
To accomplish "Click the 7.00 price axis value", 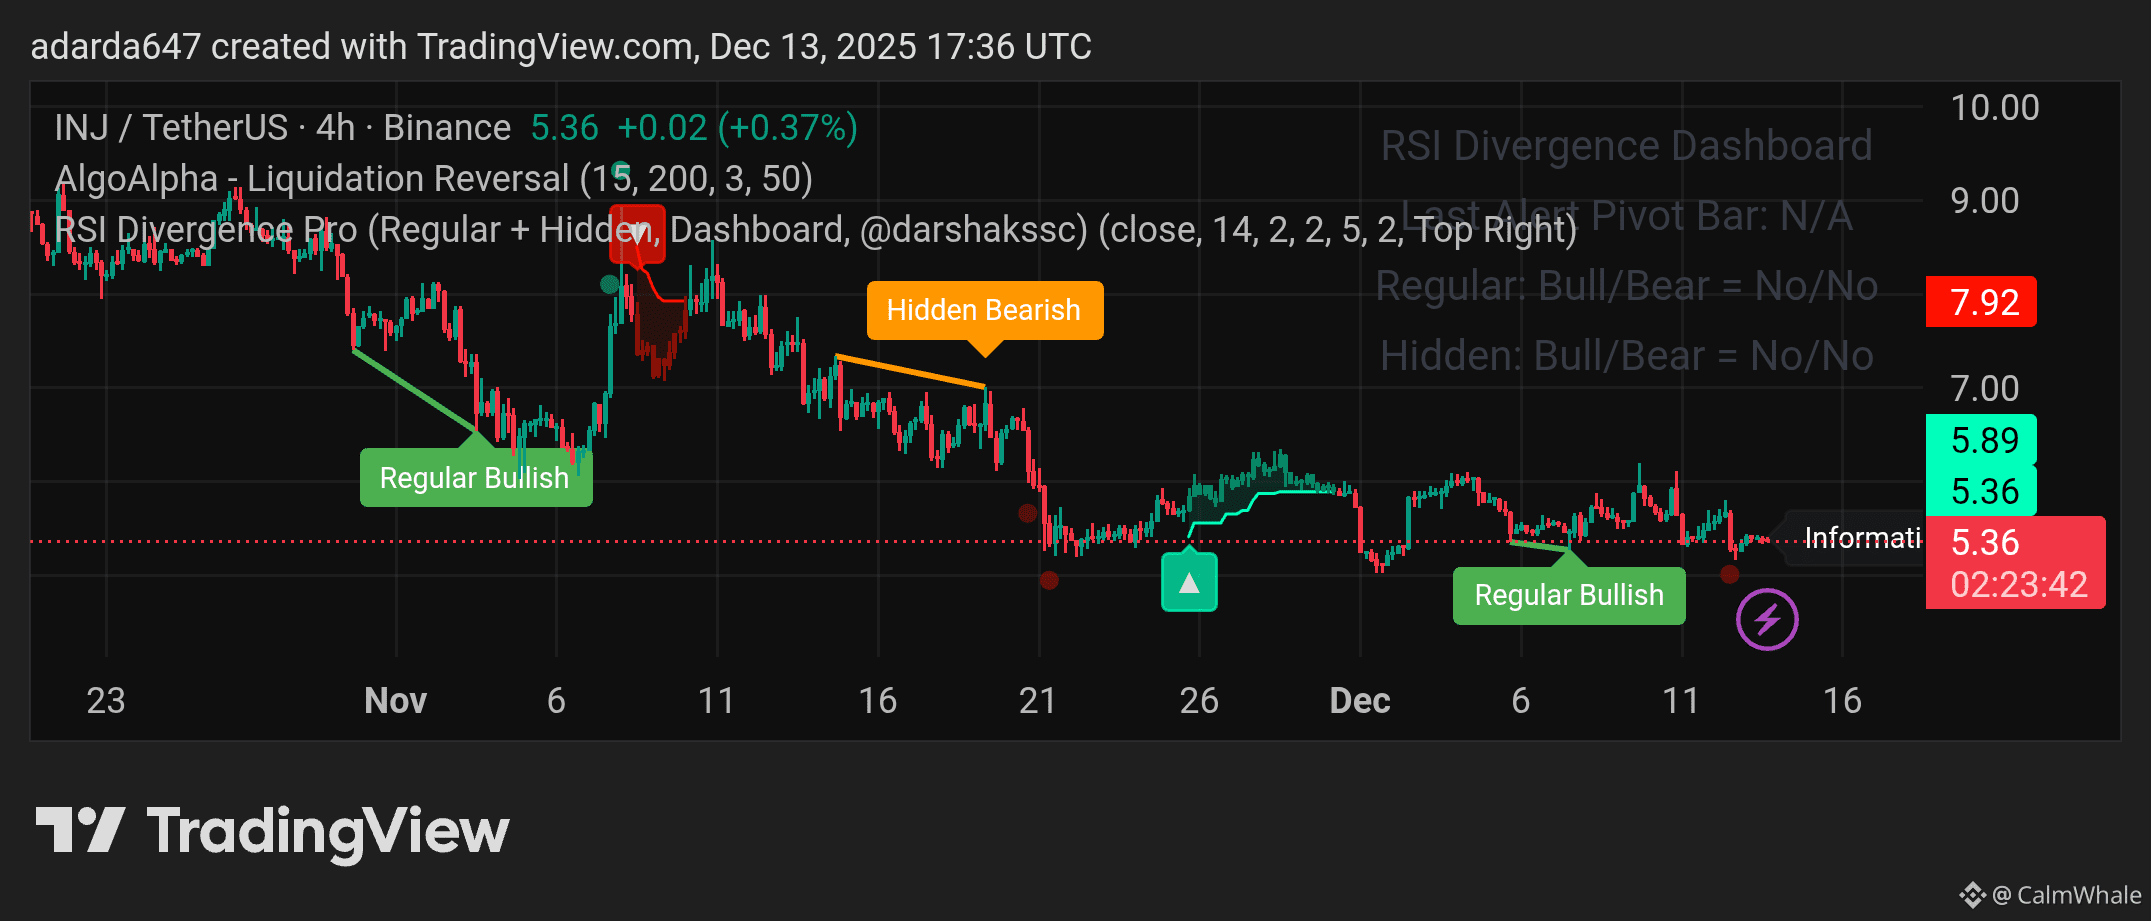I will pyautogui.click(x=1985, y=389).
